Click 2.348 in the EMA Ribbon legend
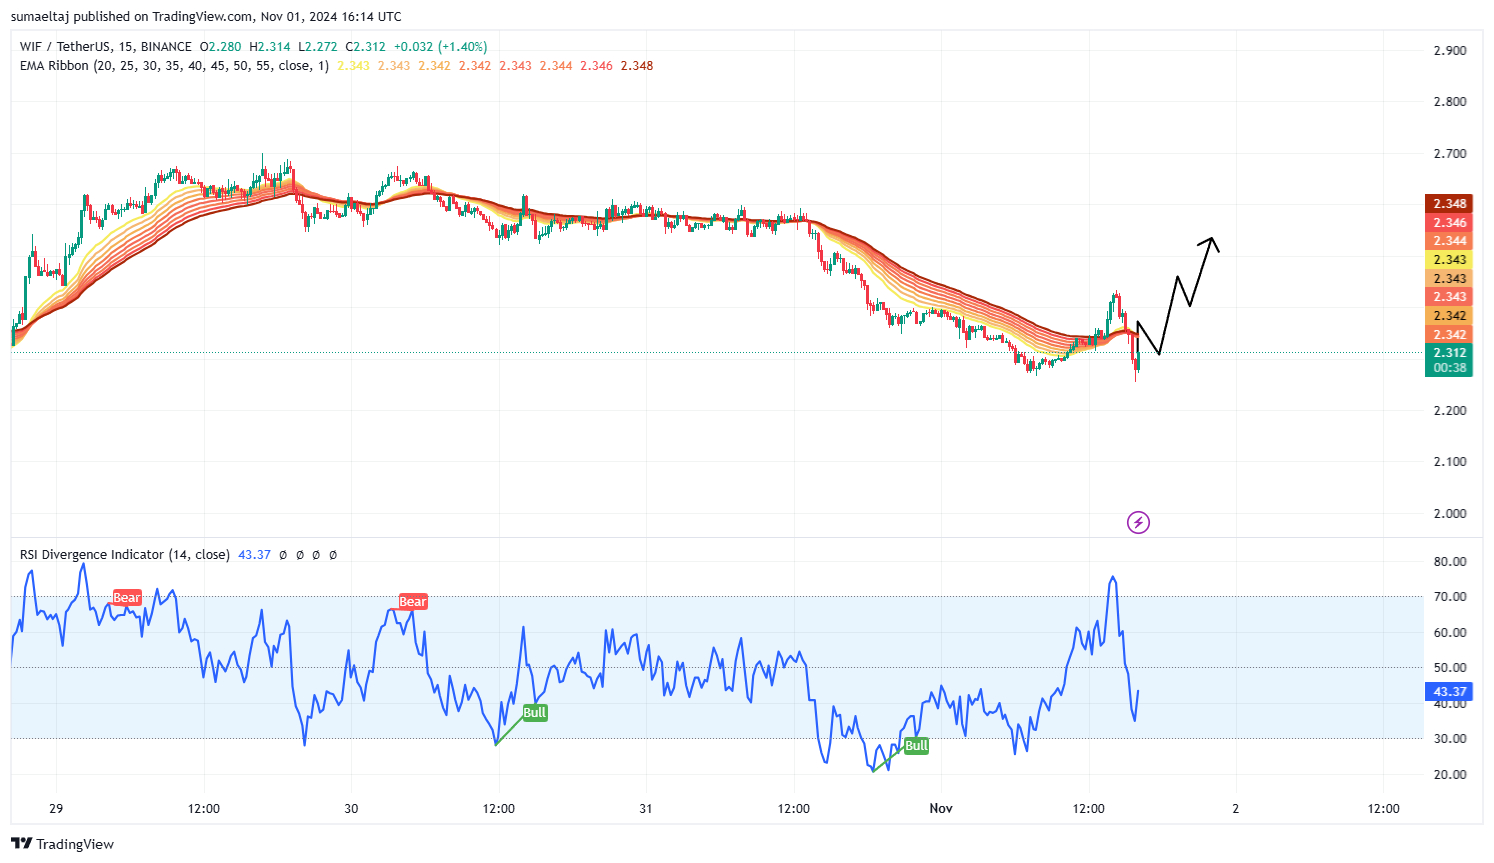Viewport: 1494px width, 863px height. [637, 66]
